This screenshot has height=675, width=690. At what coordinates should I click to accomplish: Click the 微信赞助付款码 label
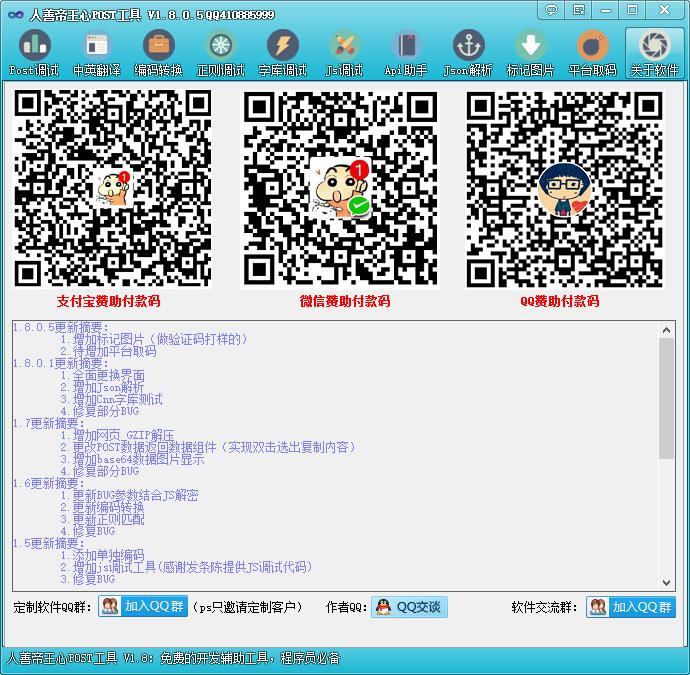point(345,301)
